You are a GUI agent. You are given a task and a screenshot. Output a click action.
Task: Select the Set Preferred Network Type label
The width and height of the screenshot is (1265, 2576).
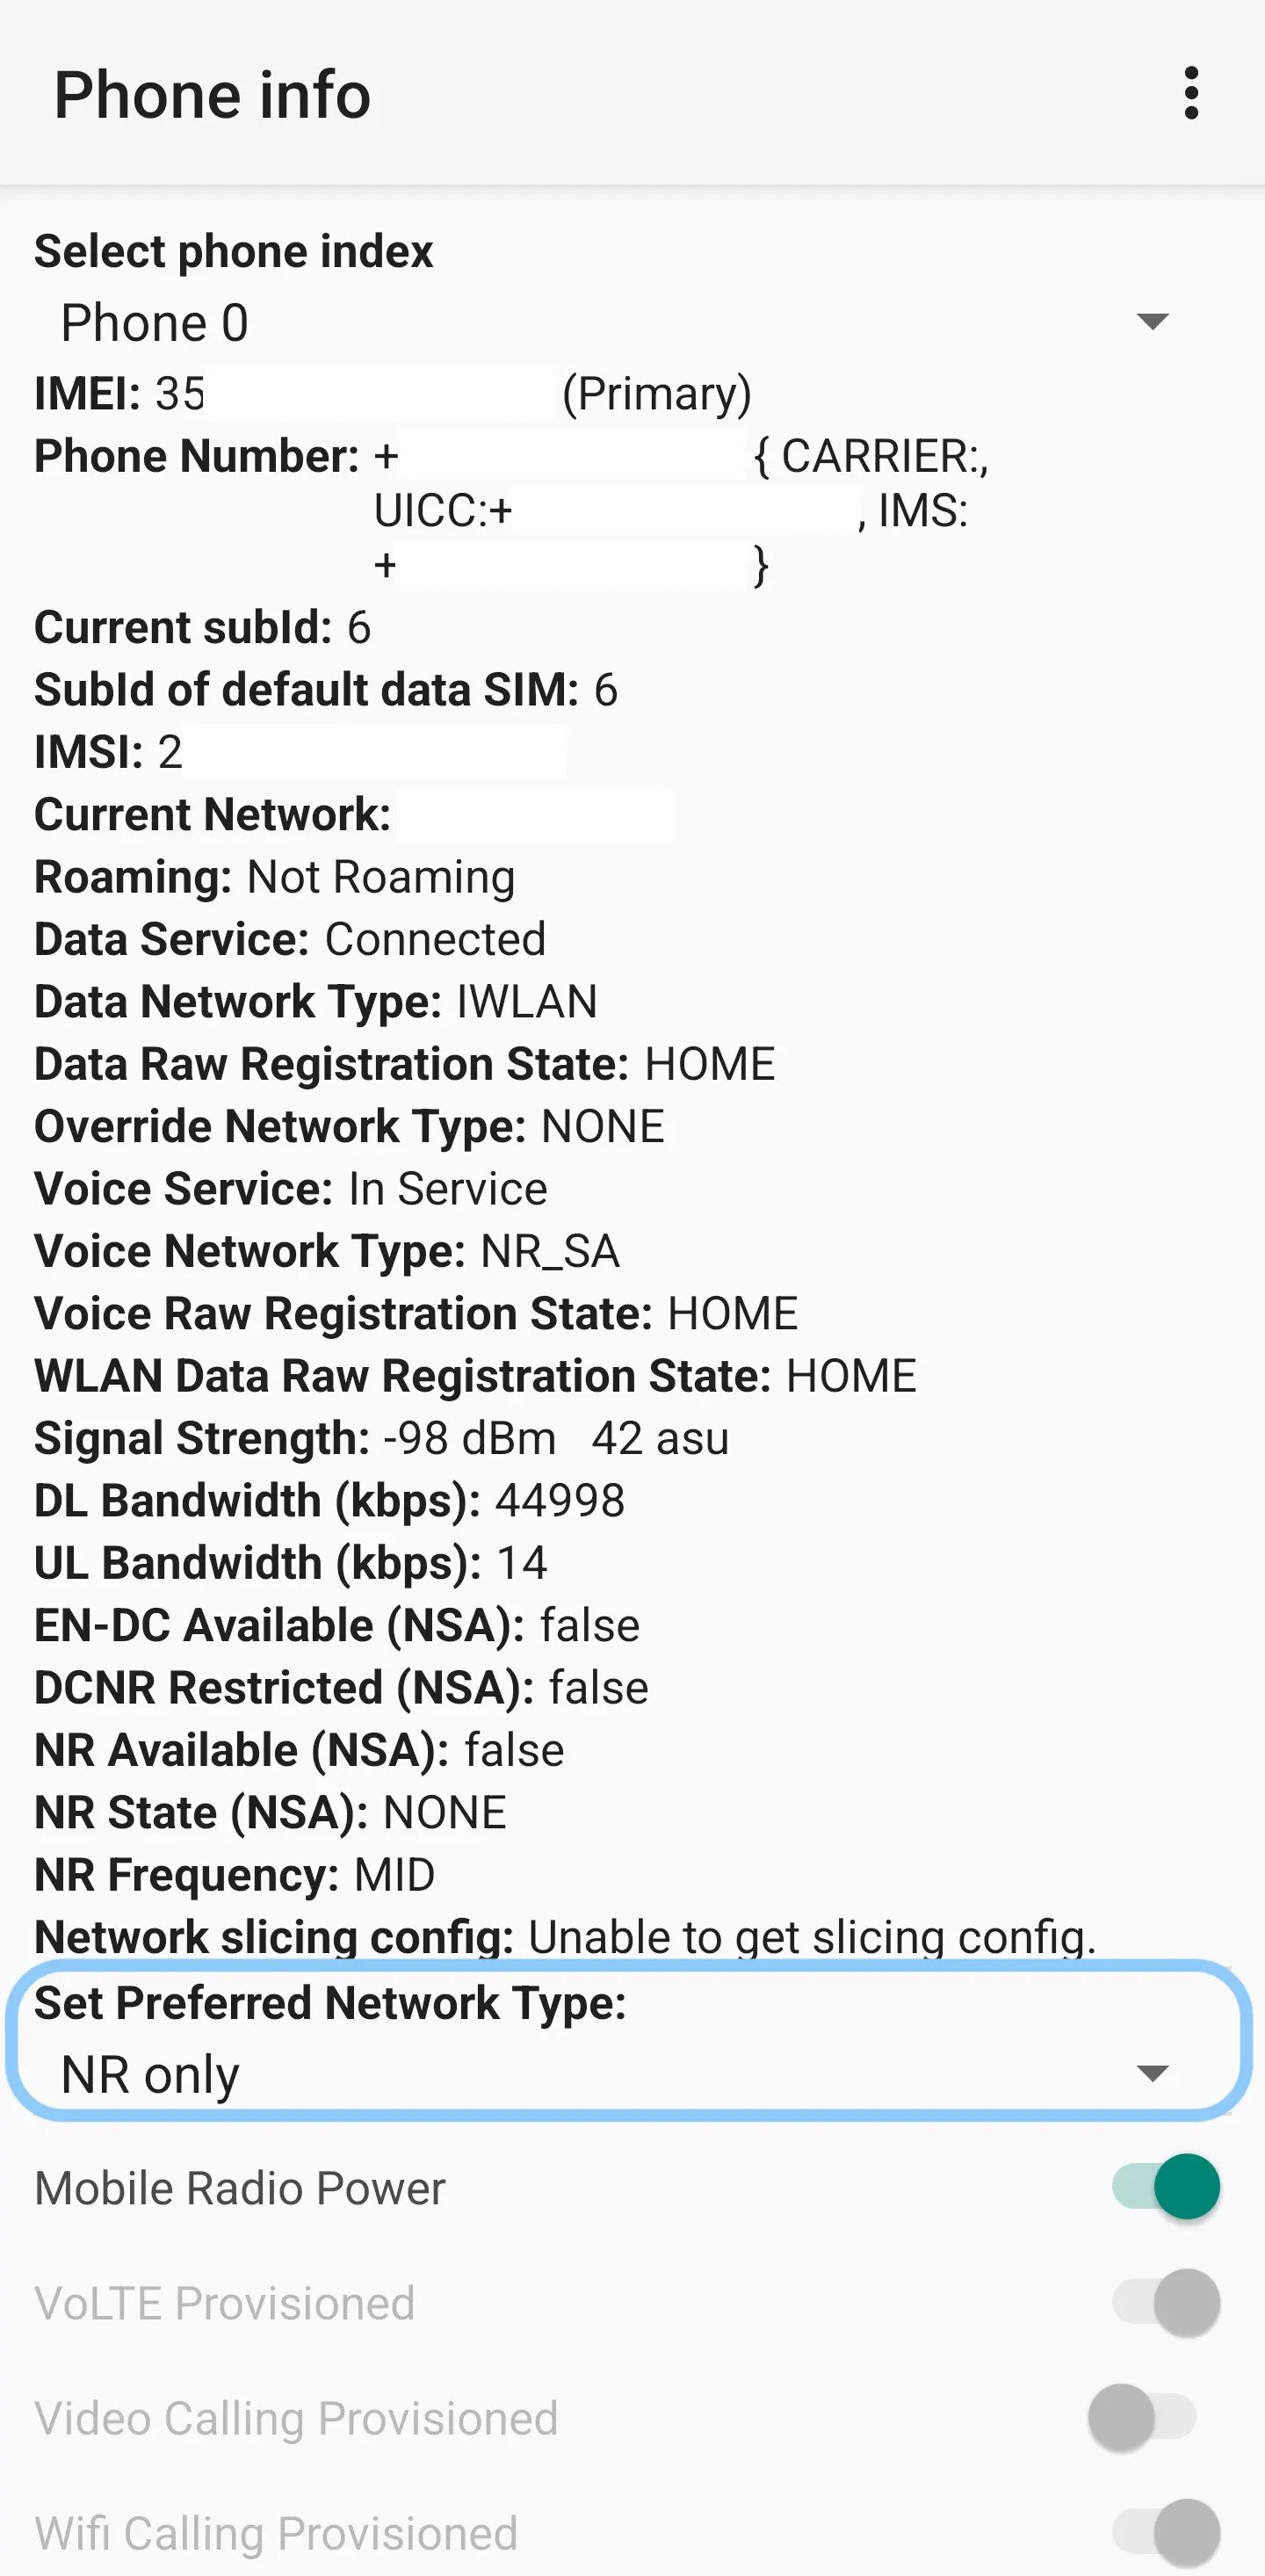330,2003
